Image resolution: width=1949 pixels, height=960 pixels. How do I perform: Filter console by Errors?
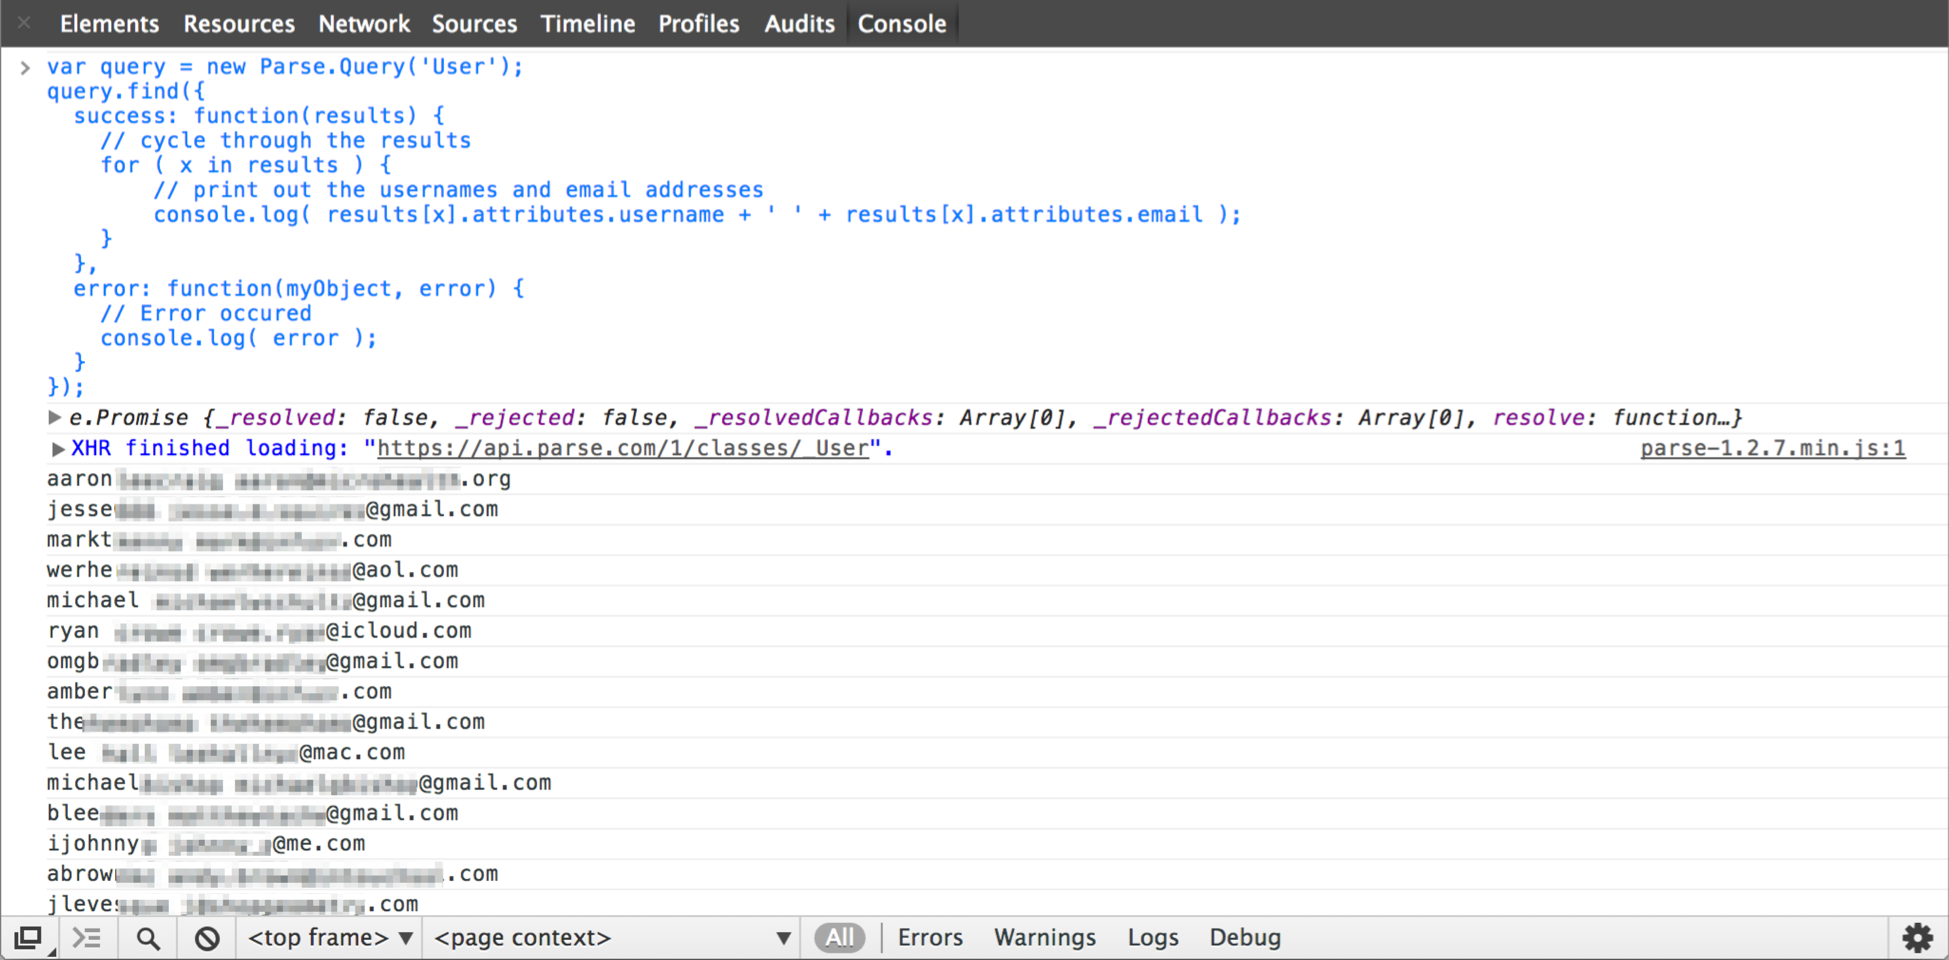coord(930,938)
